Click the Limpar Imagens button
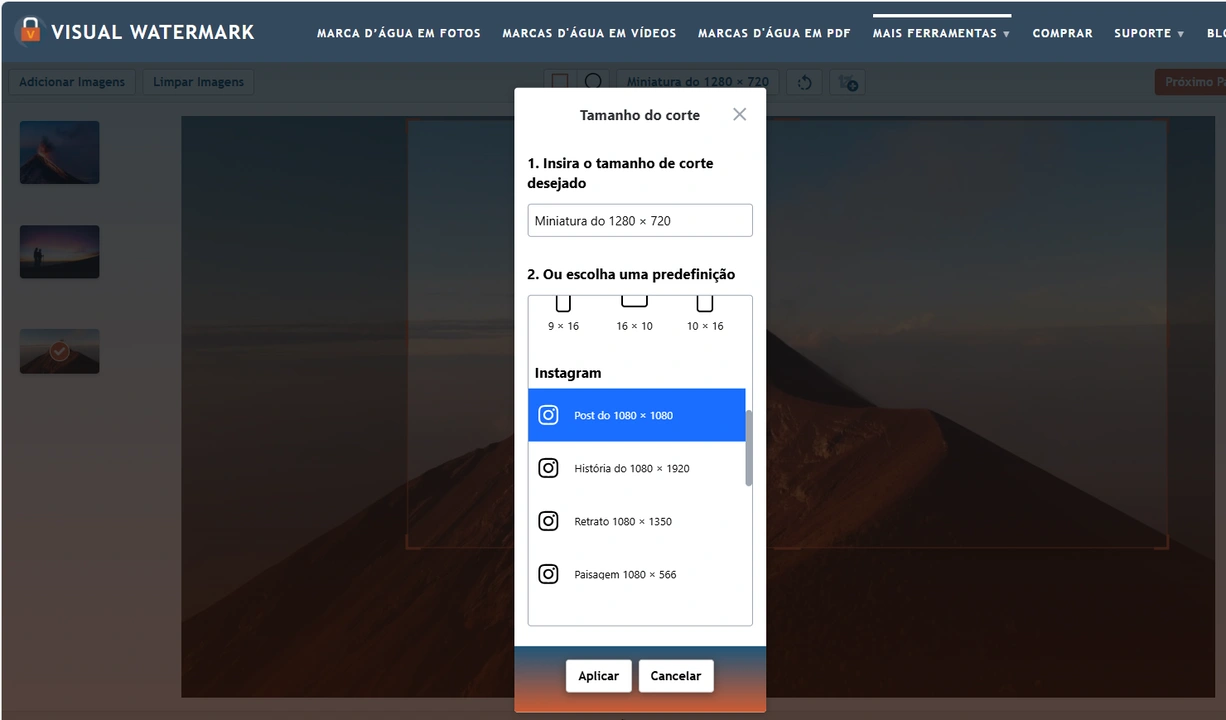 click(x=198, y=82)
